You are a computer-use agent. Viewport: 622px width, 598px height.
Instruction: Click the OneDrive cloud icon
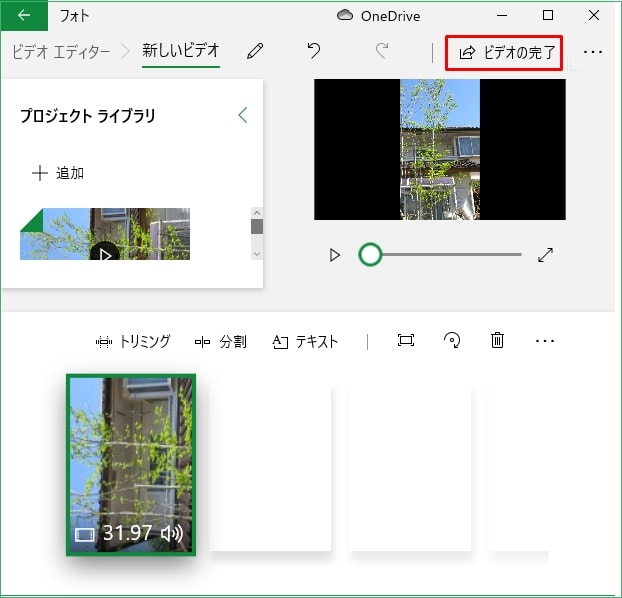(x=345, y=15)
